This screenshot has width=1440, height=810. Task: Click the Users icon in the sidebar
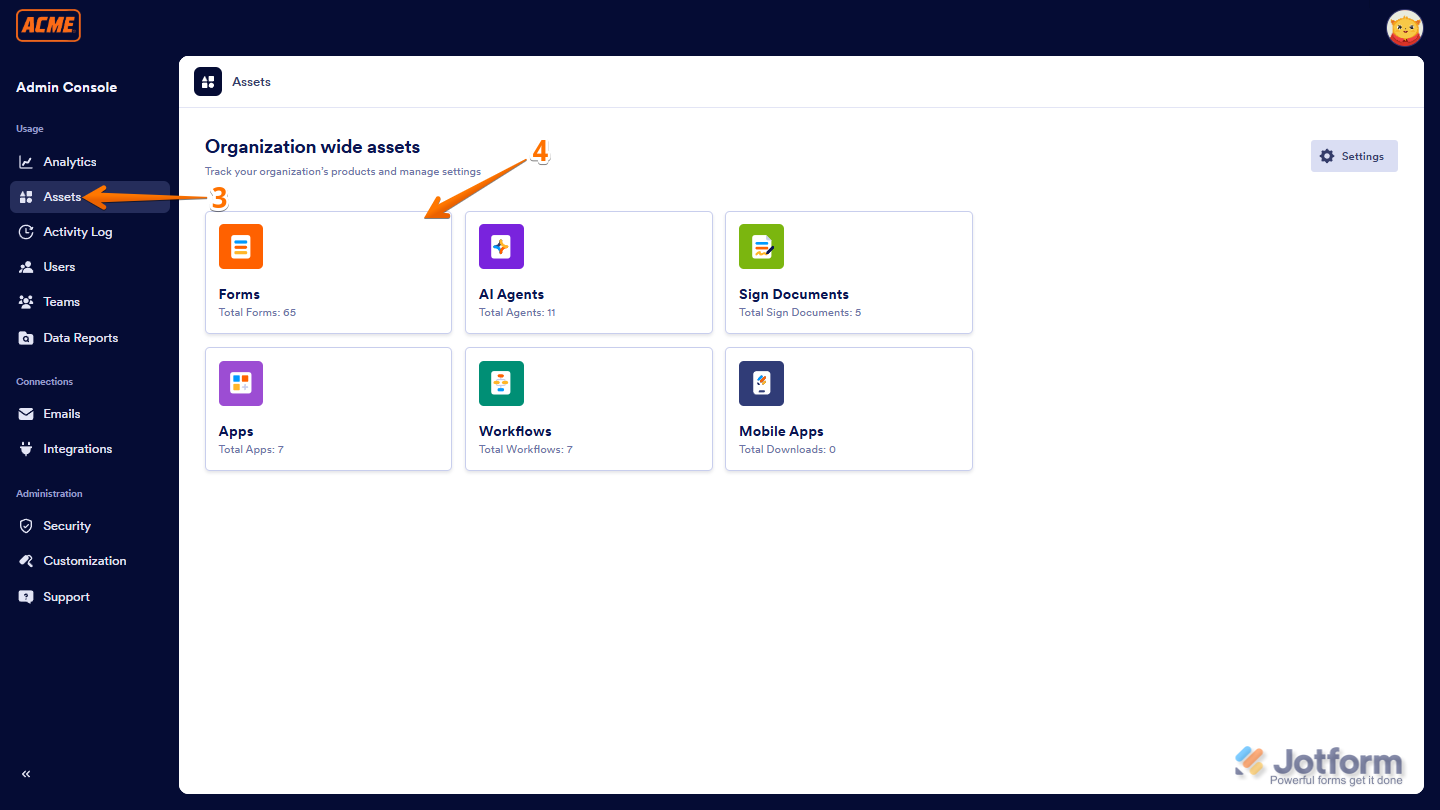tap(27, 266)
